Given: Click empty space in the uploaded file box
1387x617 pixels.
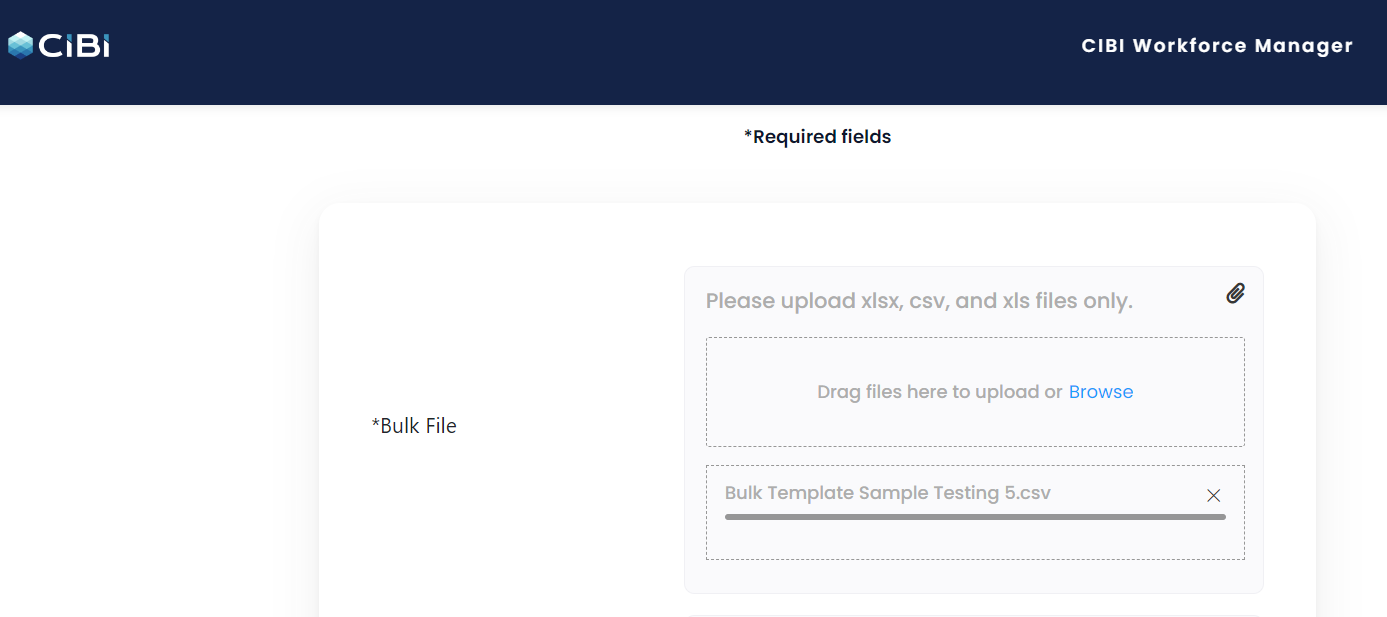Looking at the screenshot, I should [x=975, y=540].
